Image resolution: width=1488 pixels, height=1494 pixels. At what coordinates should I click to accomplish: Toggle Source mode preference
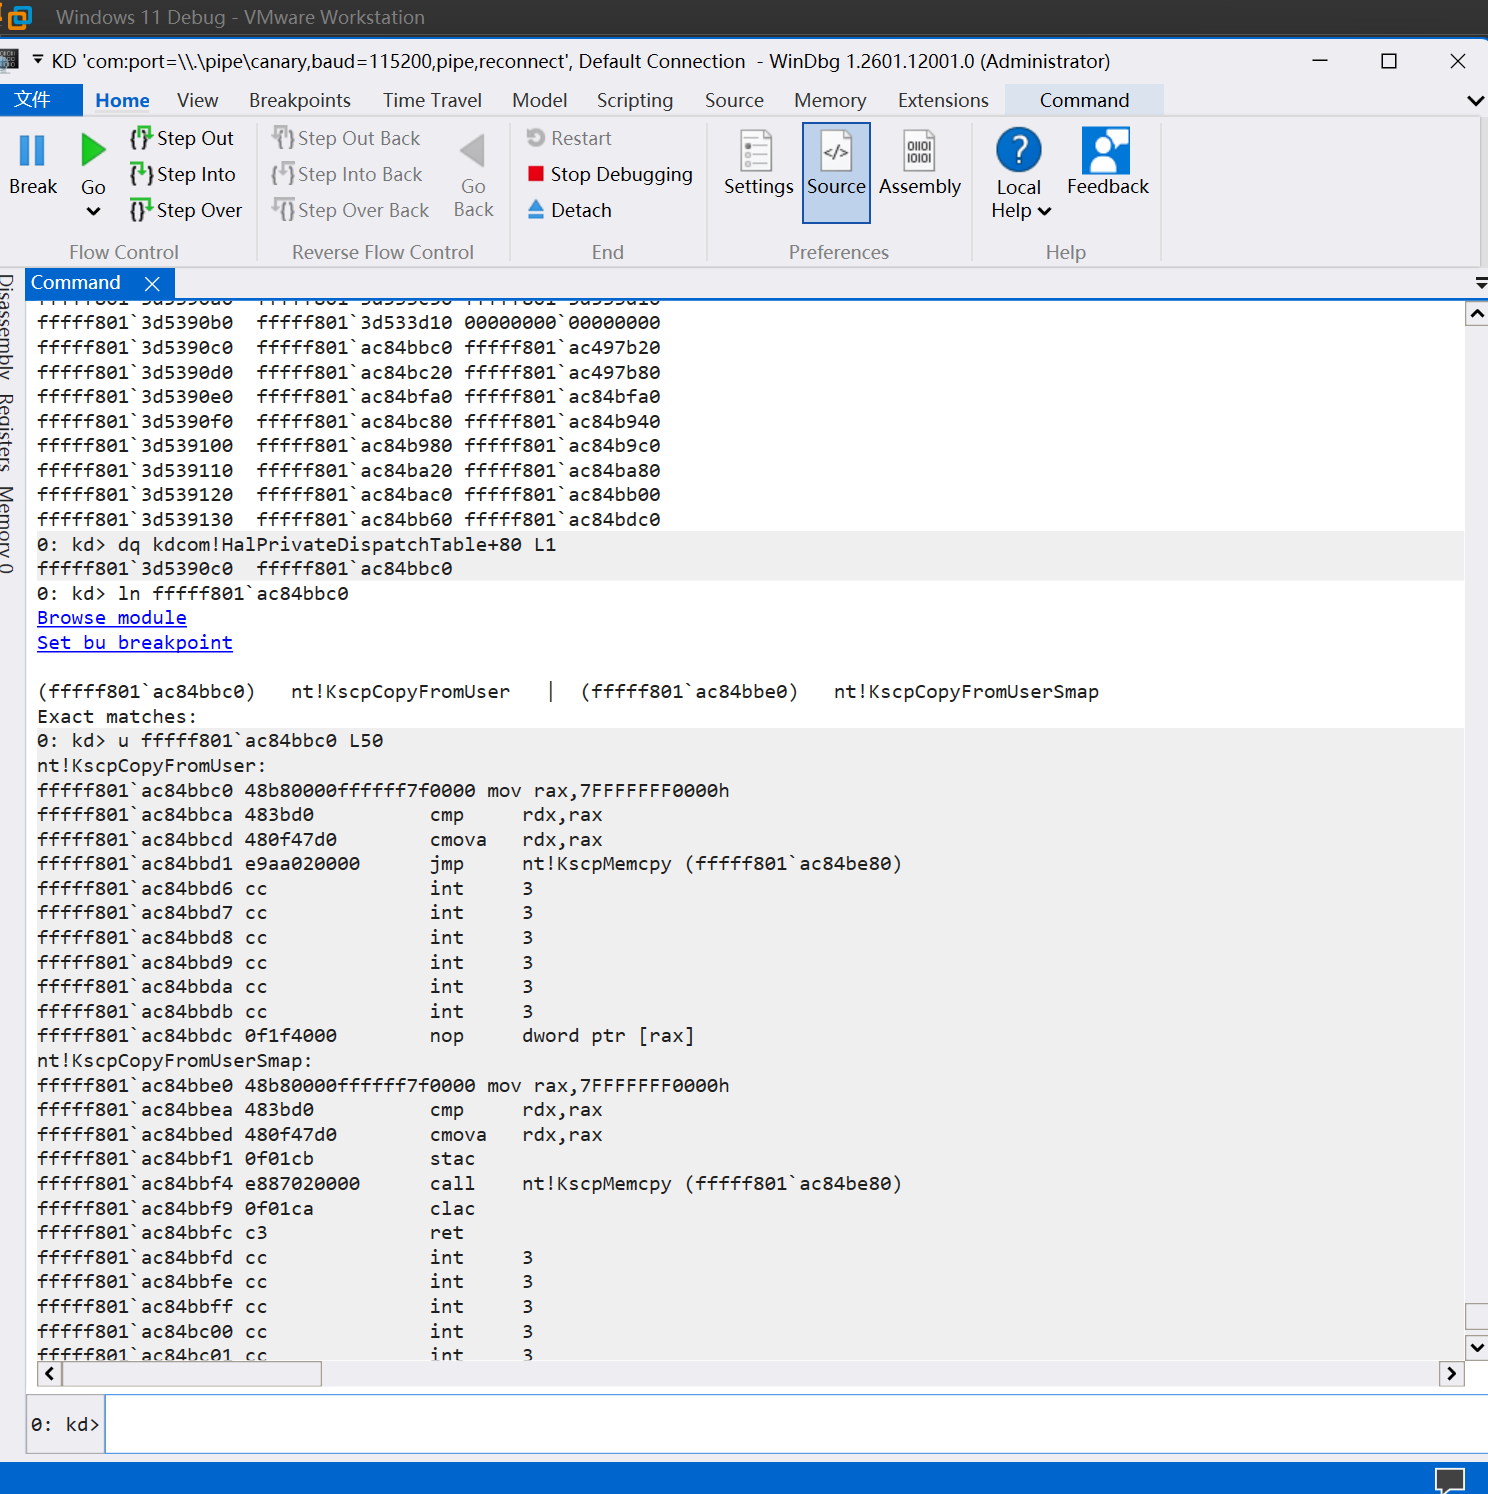point(836,173)
